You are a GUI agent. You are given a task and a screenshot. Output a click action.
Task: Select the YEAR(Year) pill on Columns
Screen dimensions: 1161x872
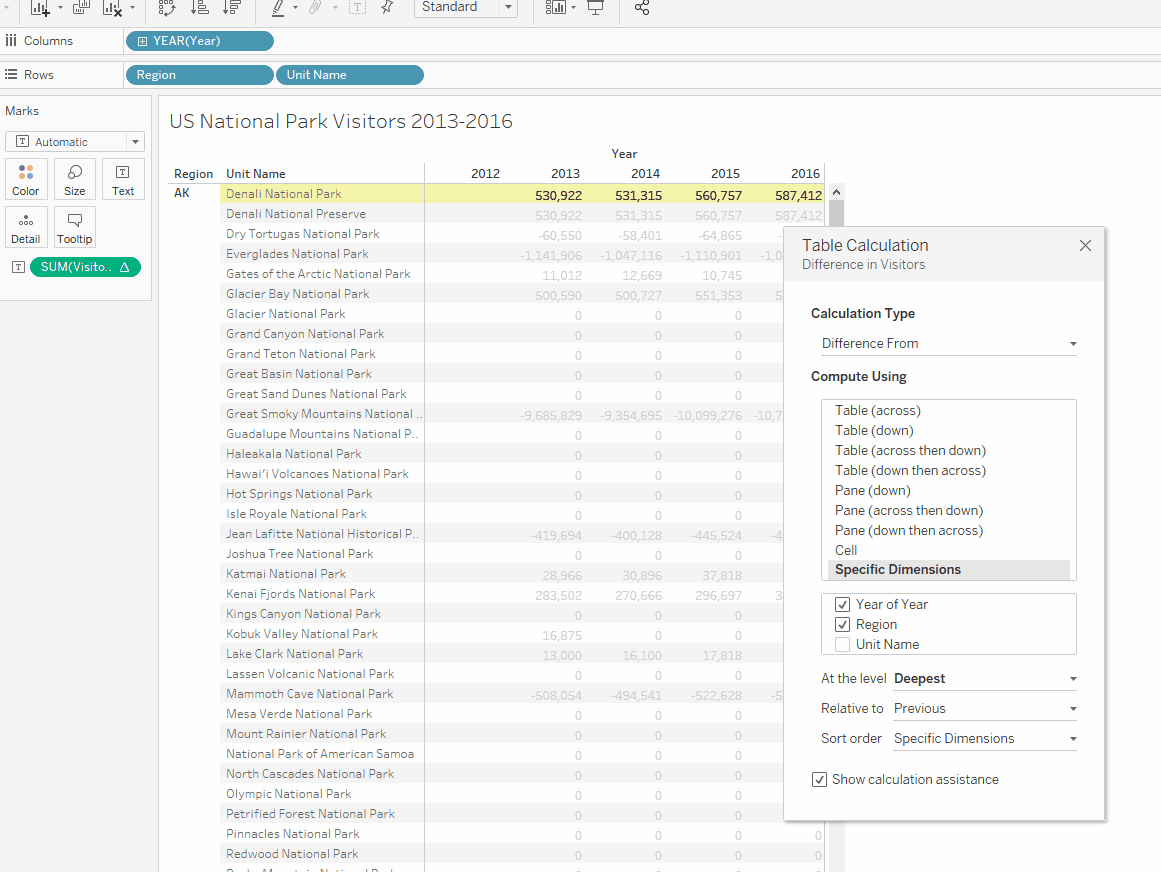[199, 40]
